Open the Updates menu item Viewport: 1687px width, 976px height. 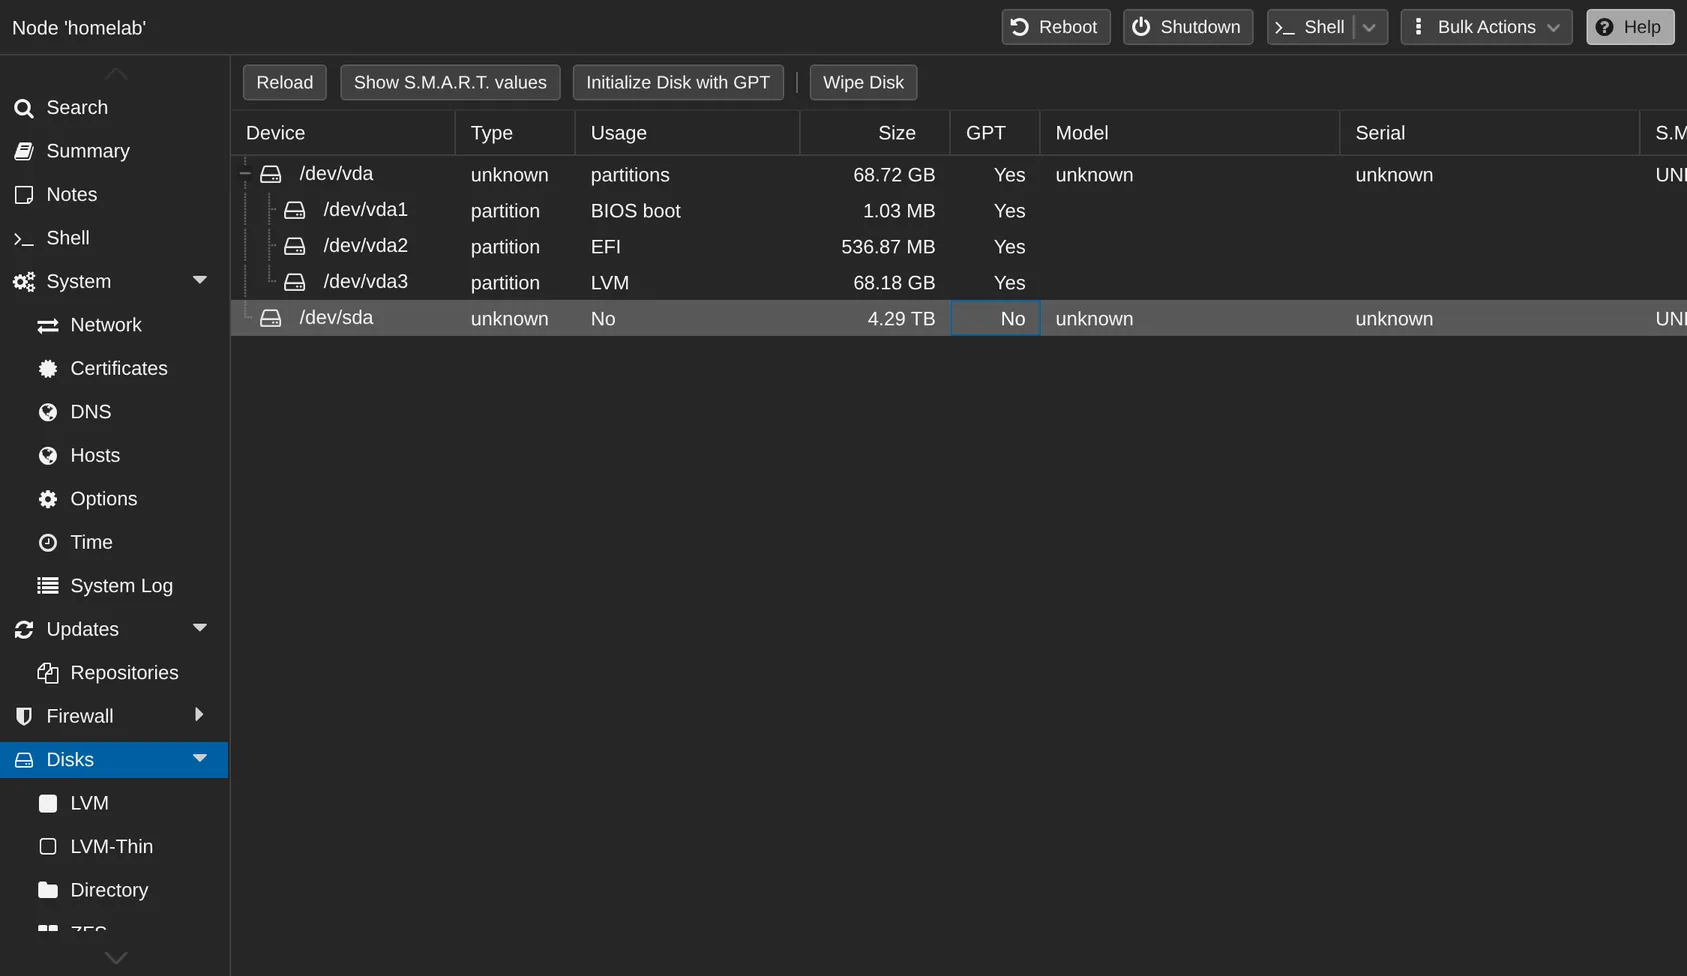[x=115, y=630]
